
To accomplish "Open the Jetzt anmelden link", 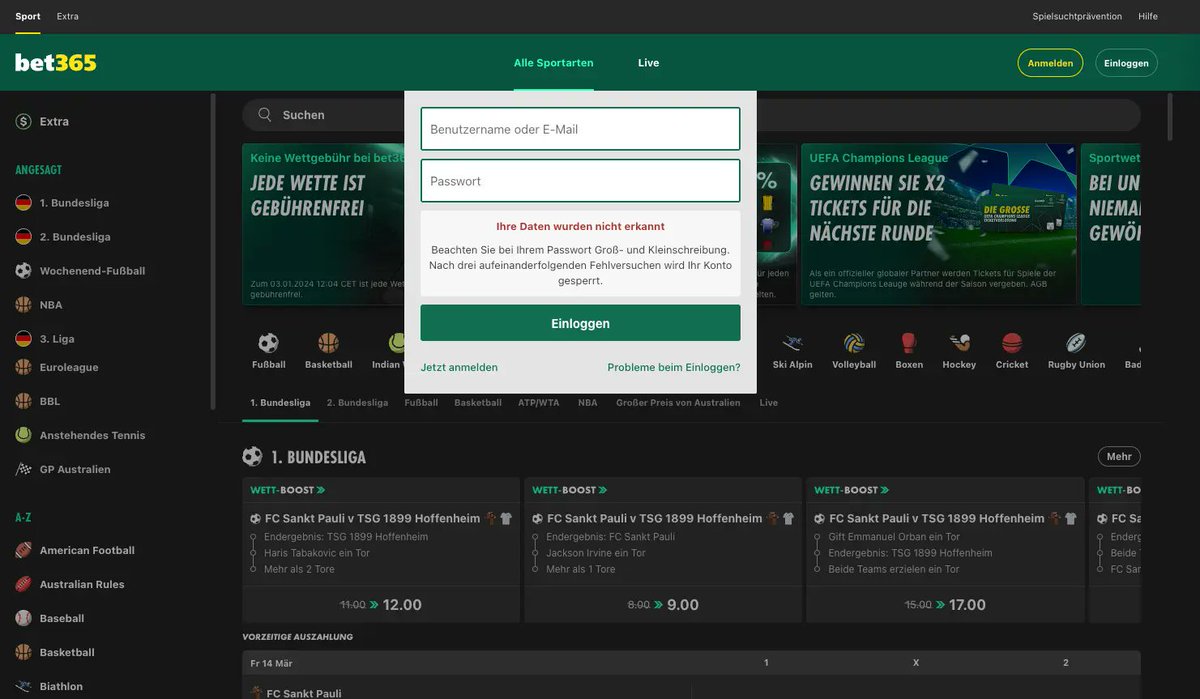I will (x=459, y=367).
